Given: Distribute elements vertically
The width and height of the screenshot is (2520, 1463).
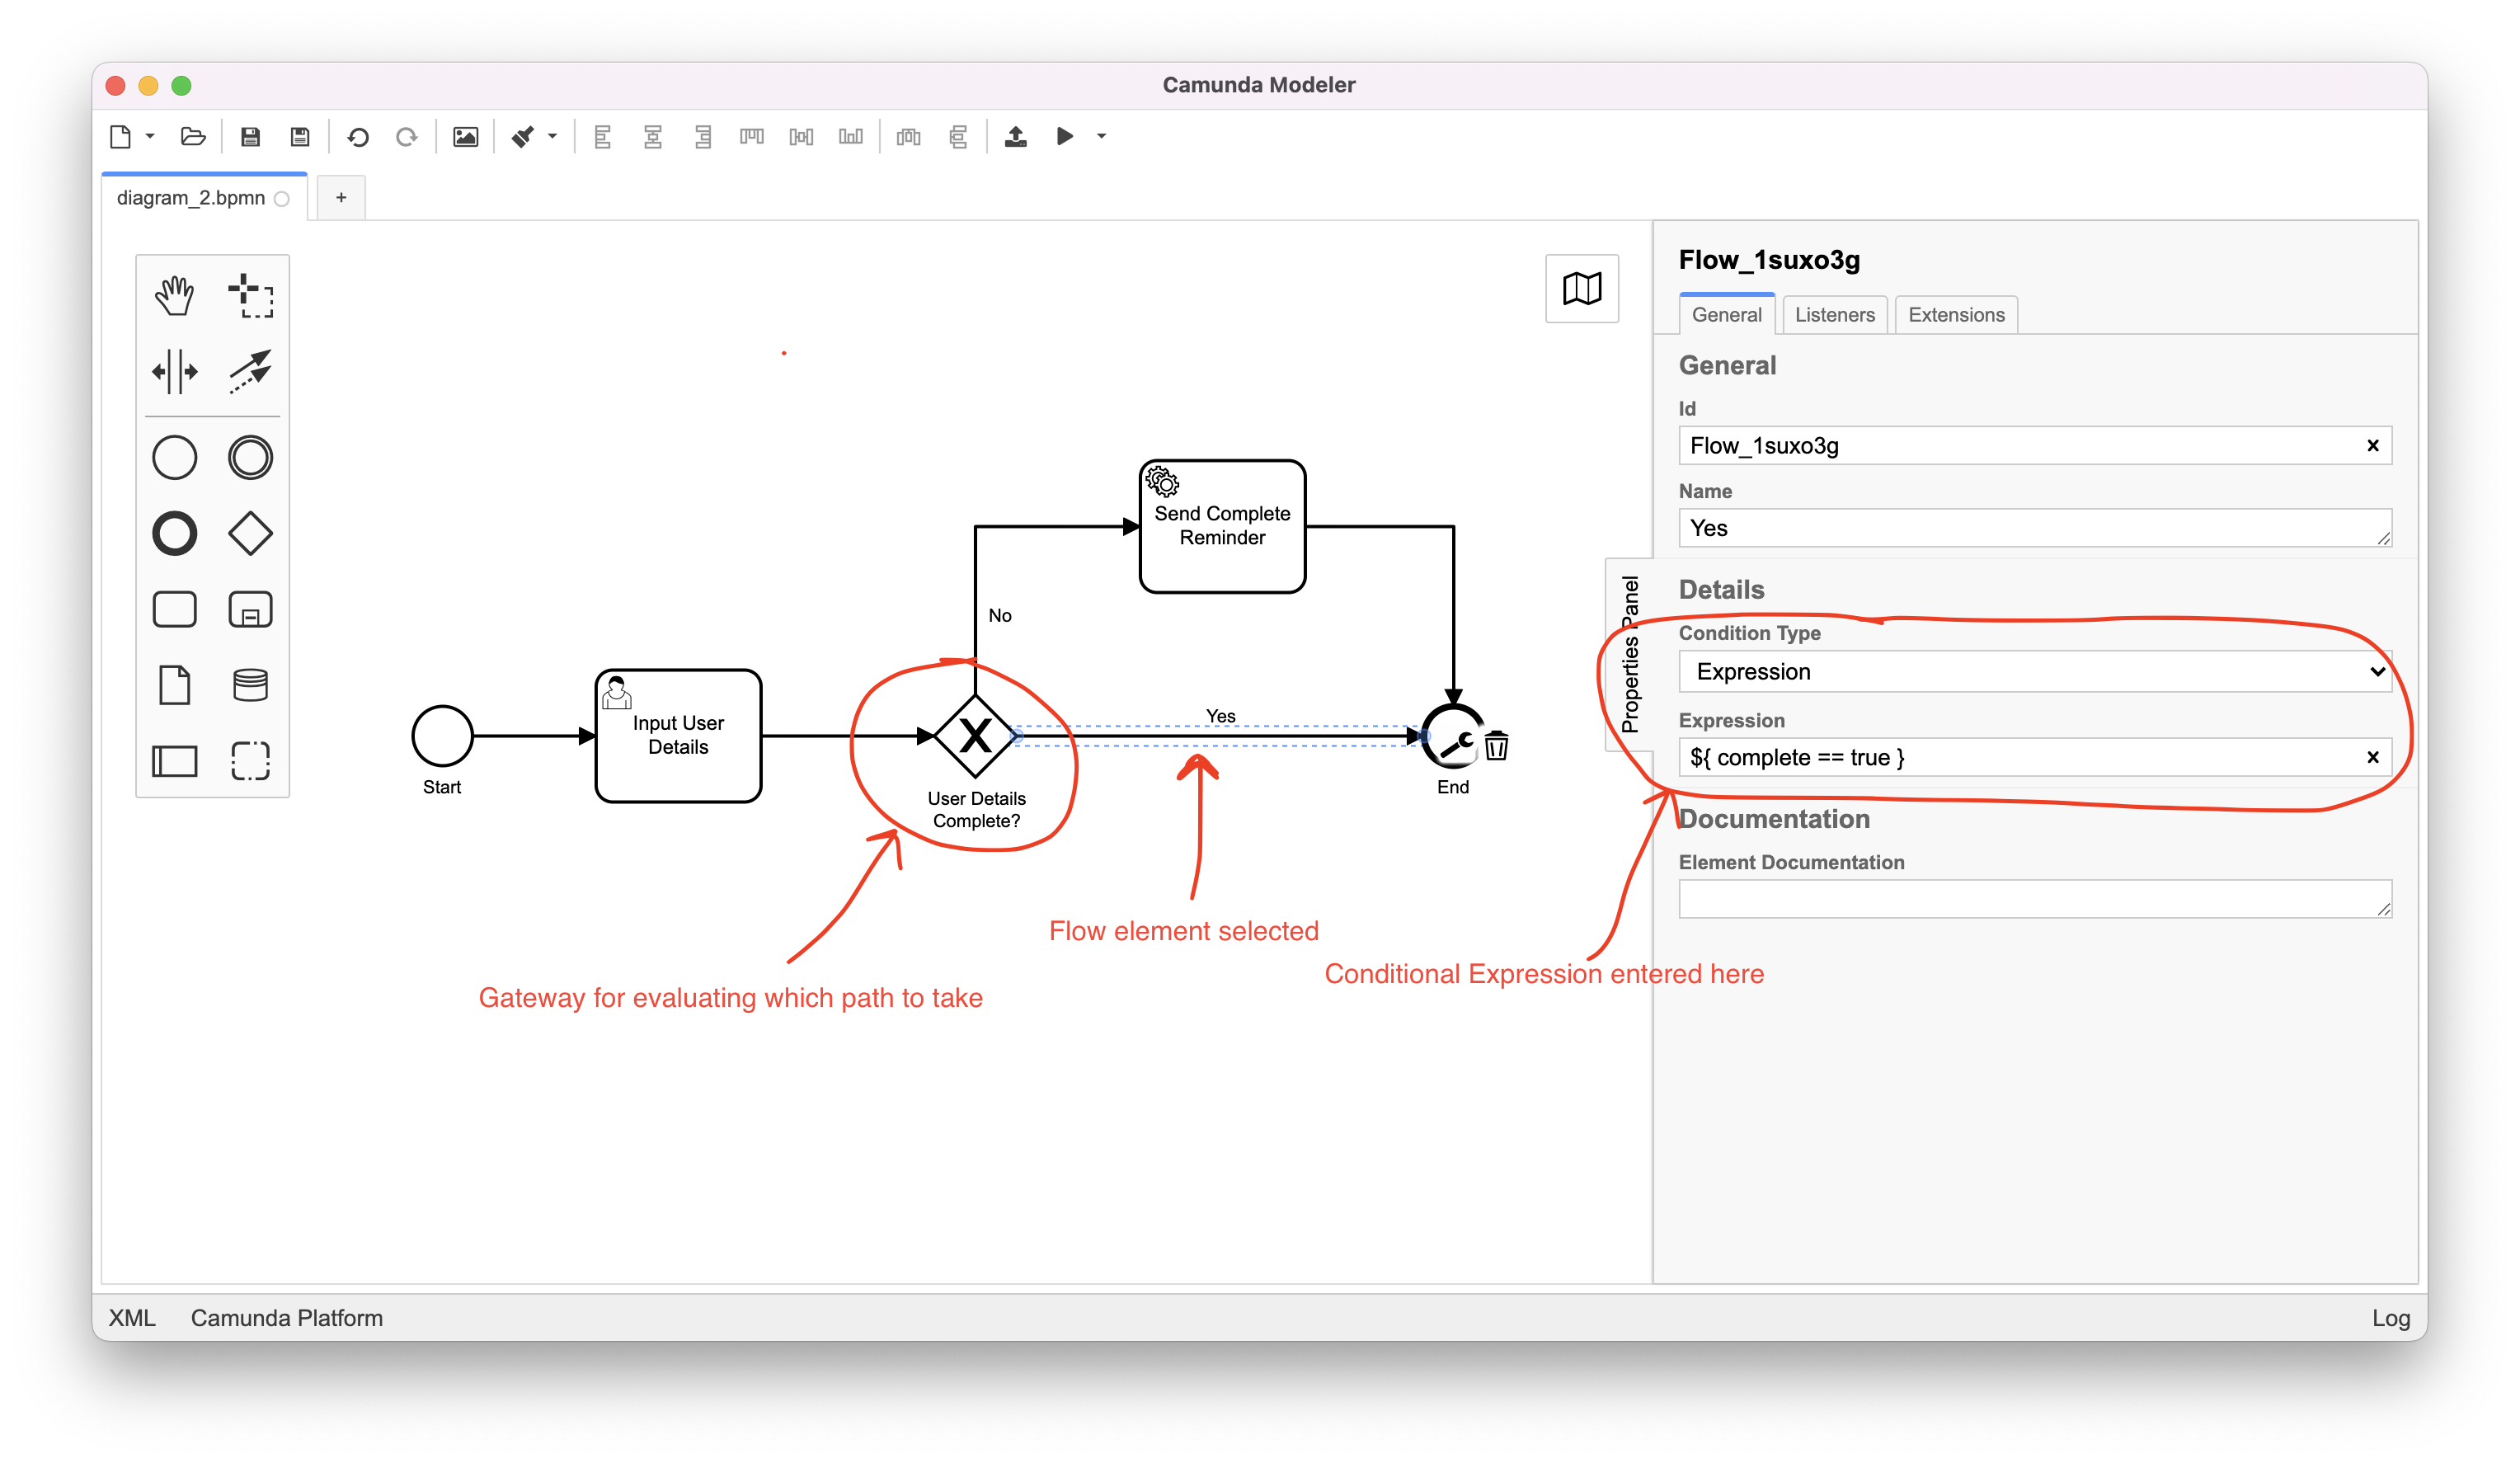Looking at the screenshot, I should (x=958, y=136).
